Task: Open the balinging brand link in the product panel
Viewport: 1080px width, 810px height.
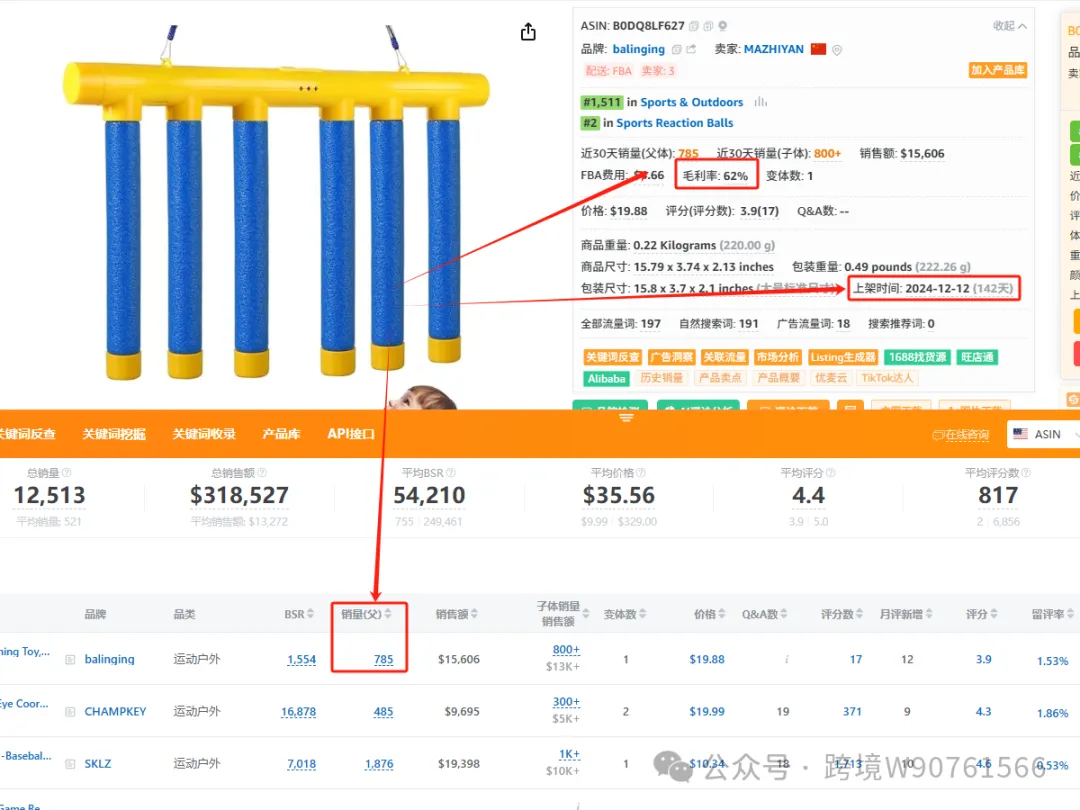Action: coord(638,49)
